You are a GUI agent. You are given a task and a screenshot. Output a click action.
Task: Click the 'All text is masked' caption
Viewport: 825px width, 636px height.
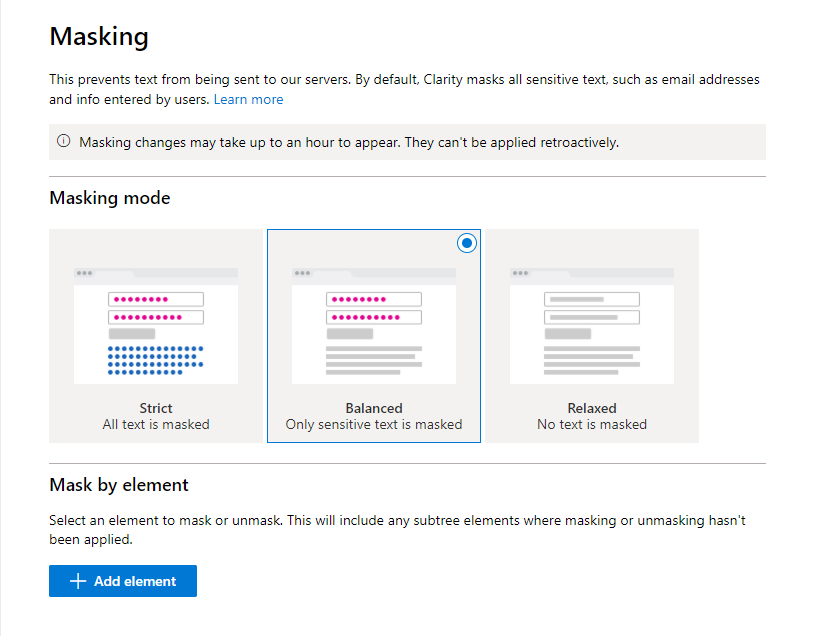pos(155,424)
